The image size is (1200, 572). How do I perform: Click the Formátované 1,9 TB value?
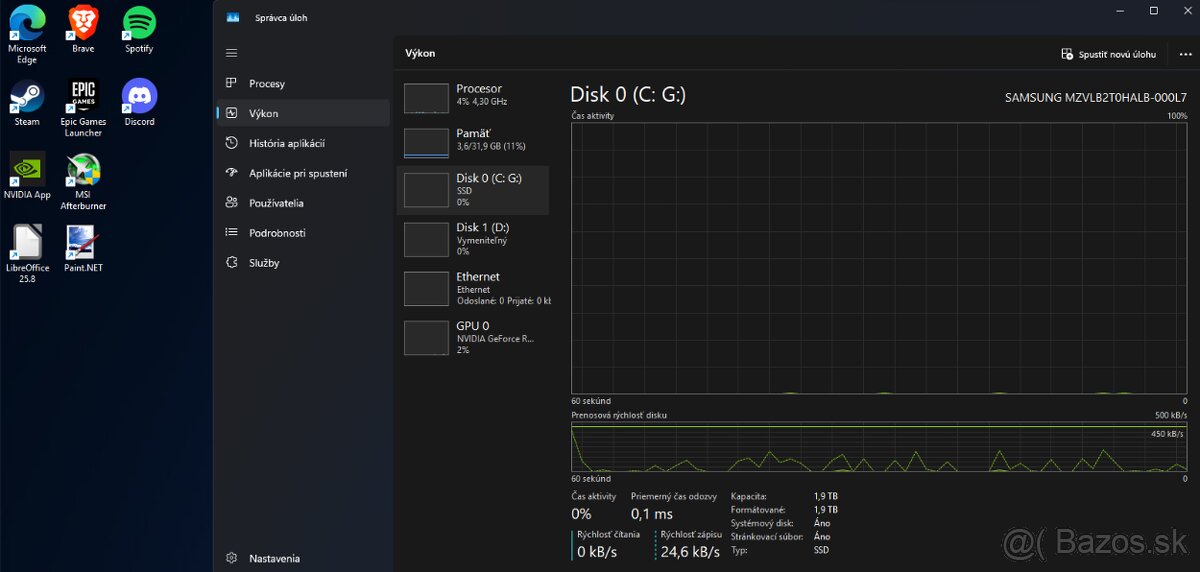pyautogui.click(x=826, y=509)
